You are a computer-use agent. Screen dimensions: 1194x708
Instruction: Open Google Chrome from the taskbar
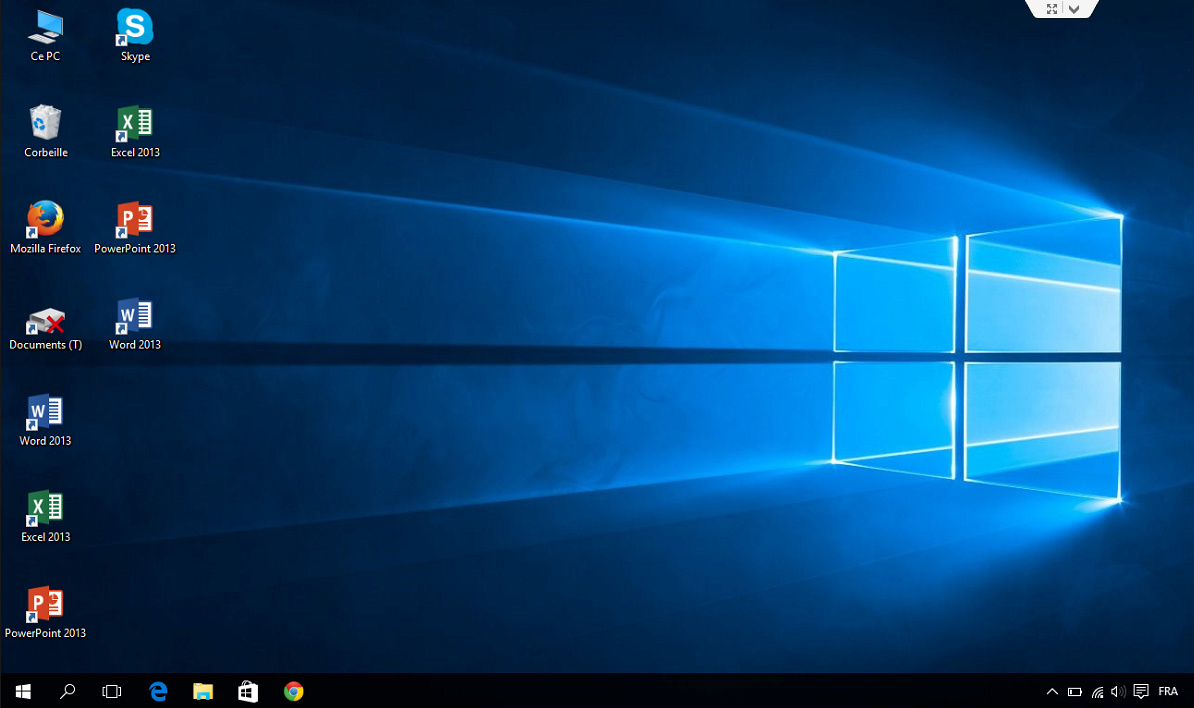[293, 691]
